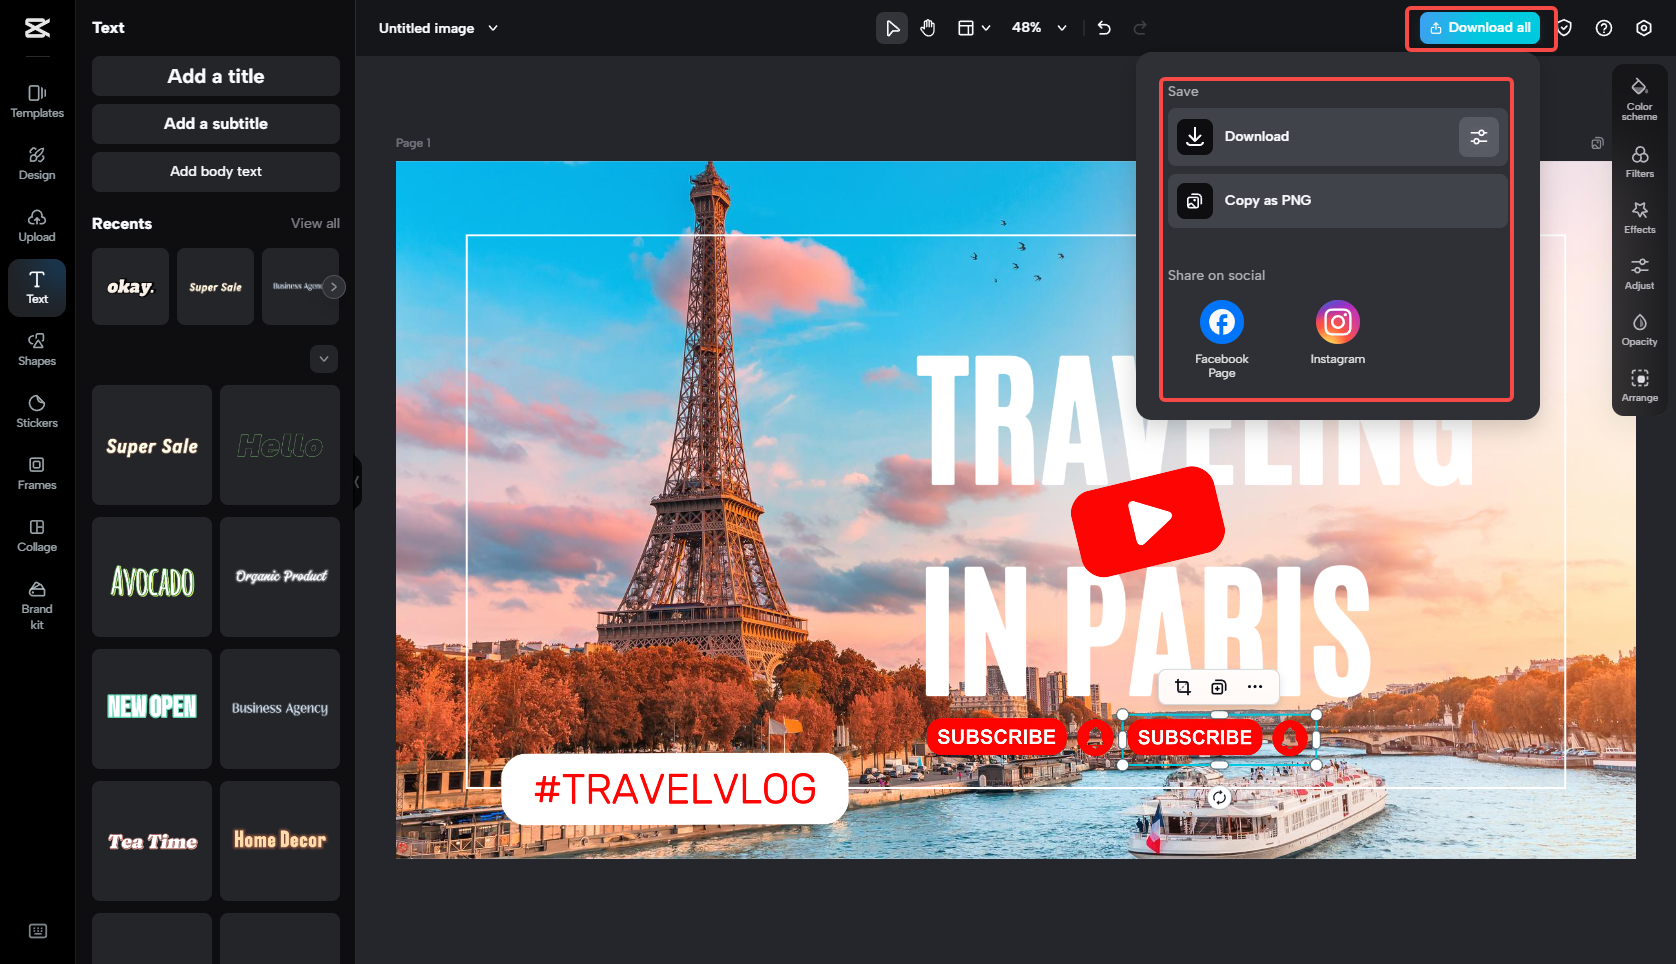Click the crop icon in floating toolbar
The width and height of the screenshot is (1676, 964).
(x=1183, y=687)
